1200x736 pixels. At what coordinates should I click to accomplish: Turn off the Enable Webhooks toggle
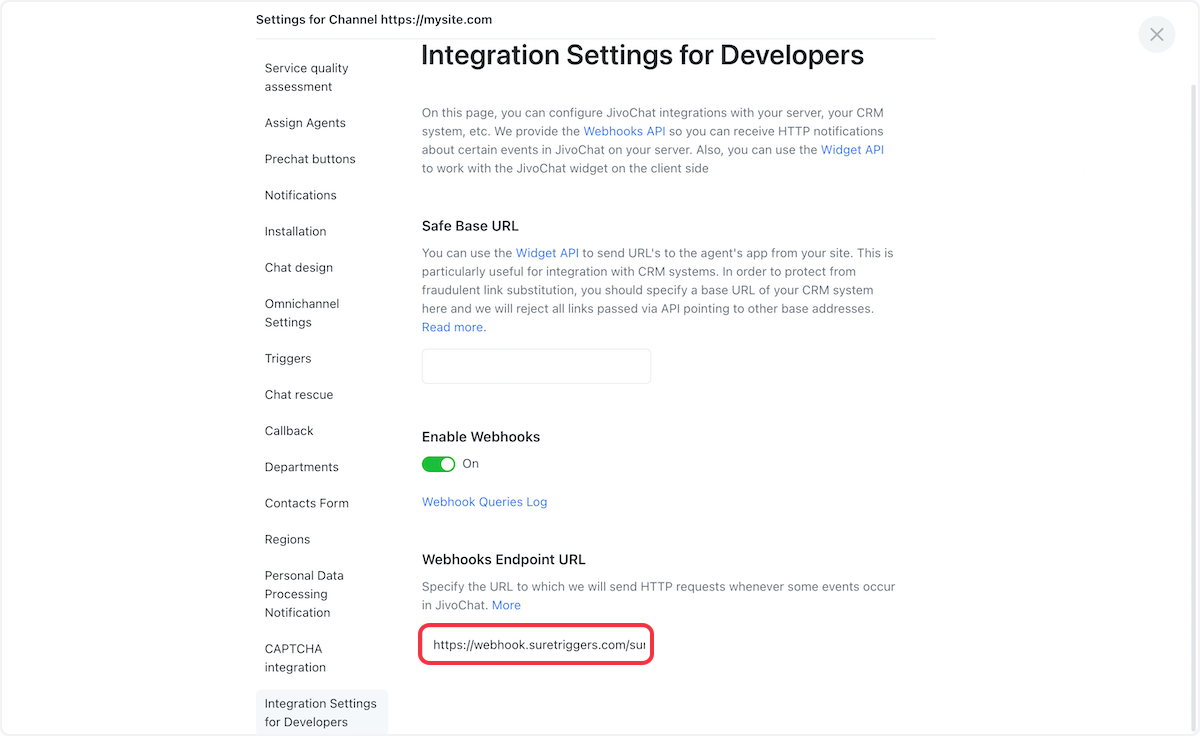pos(438,464)
